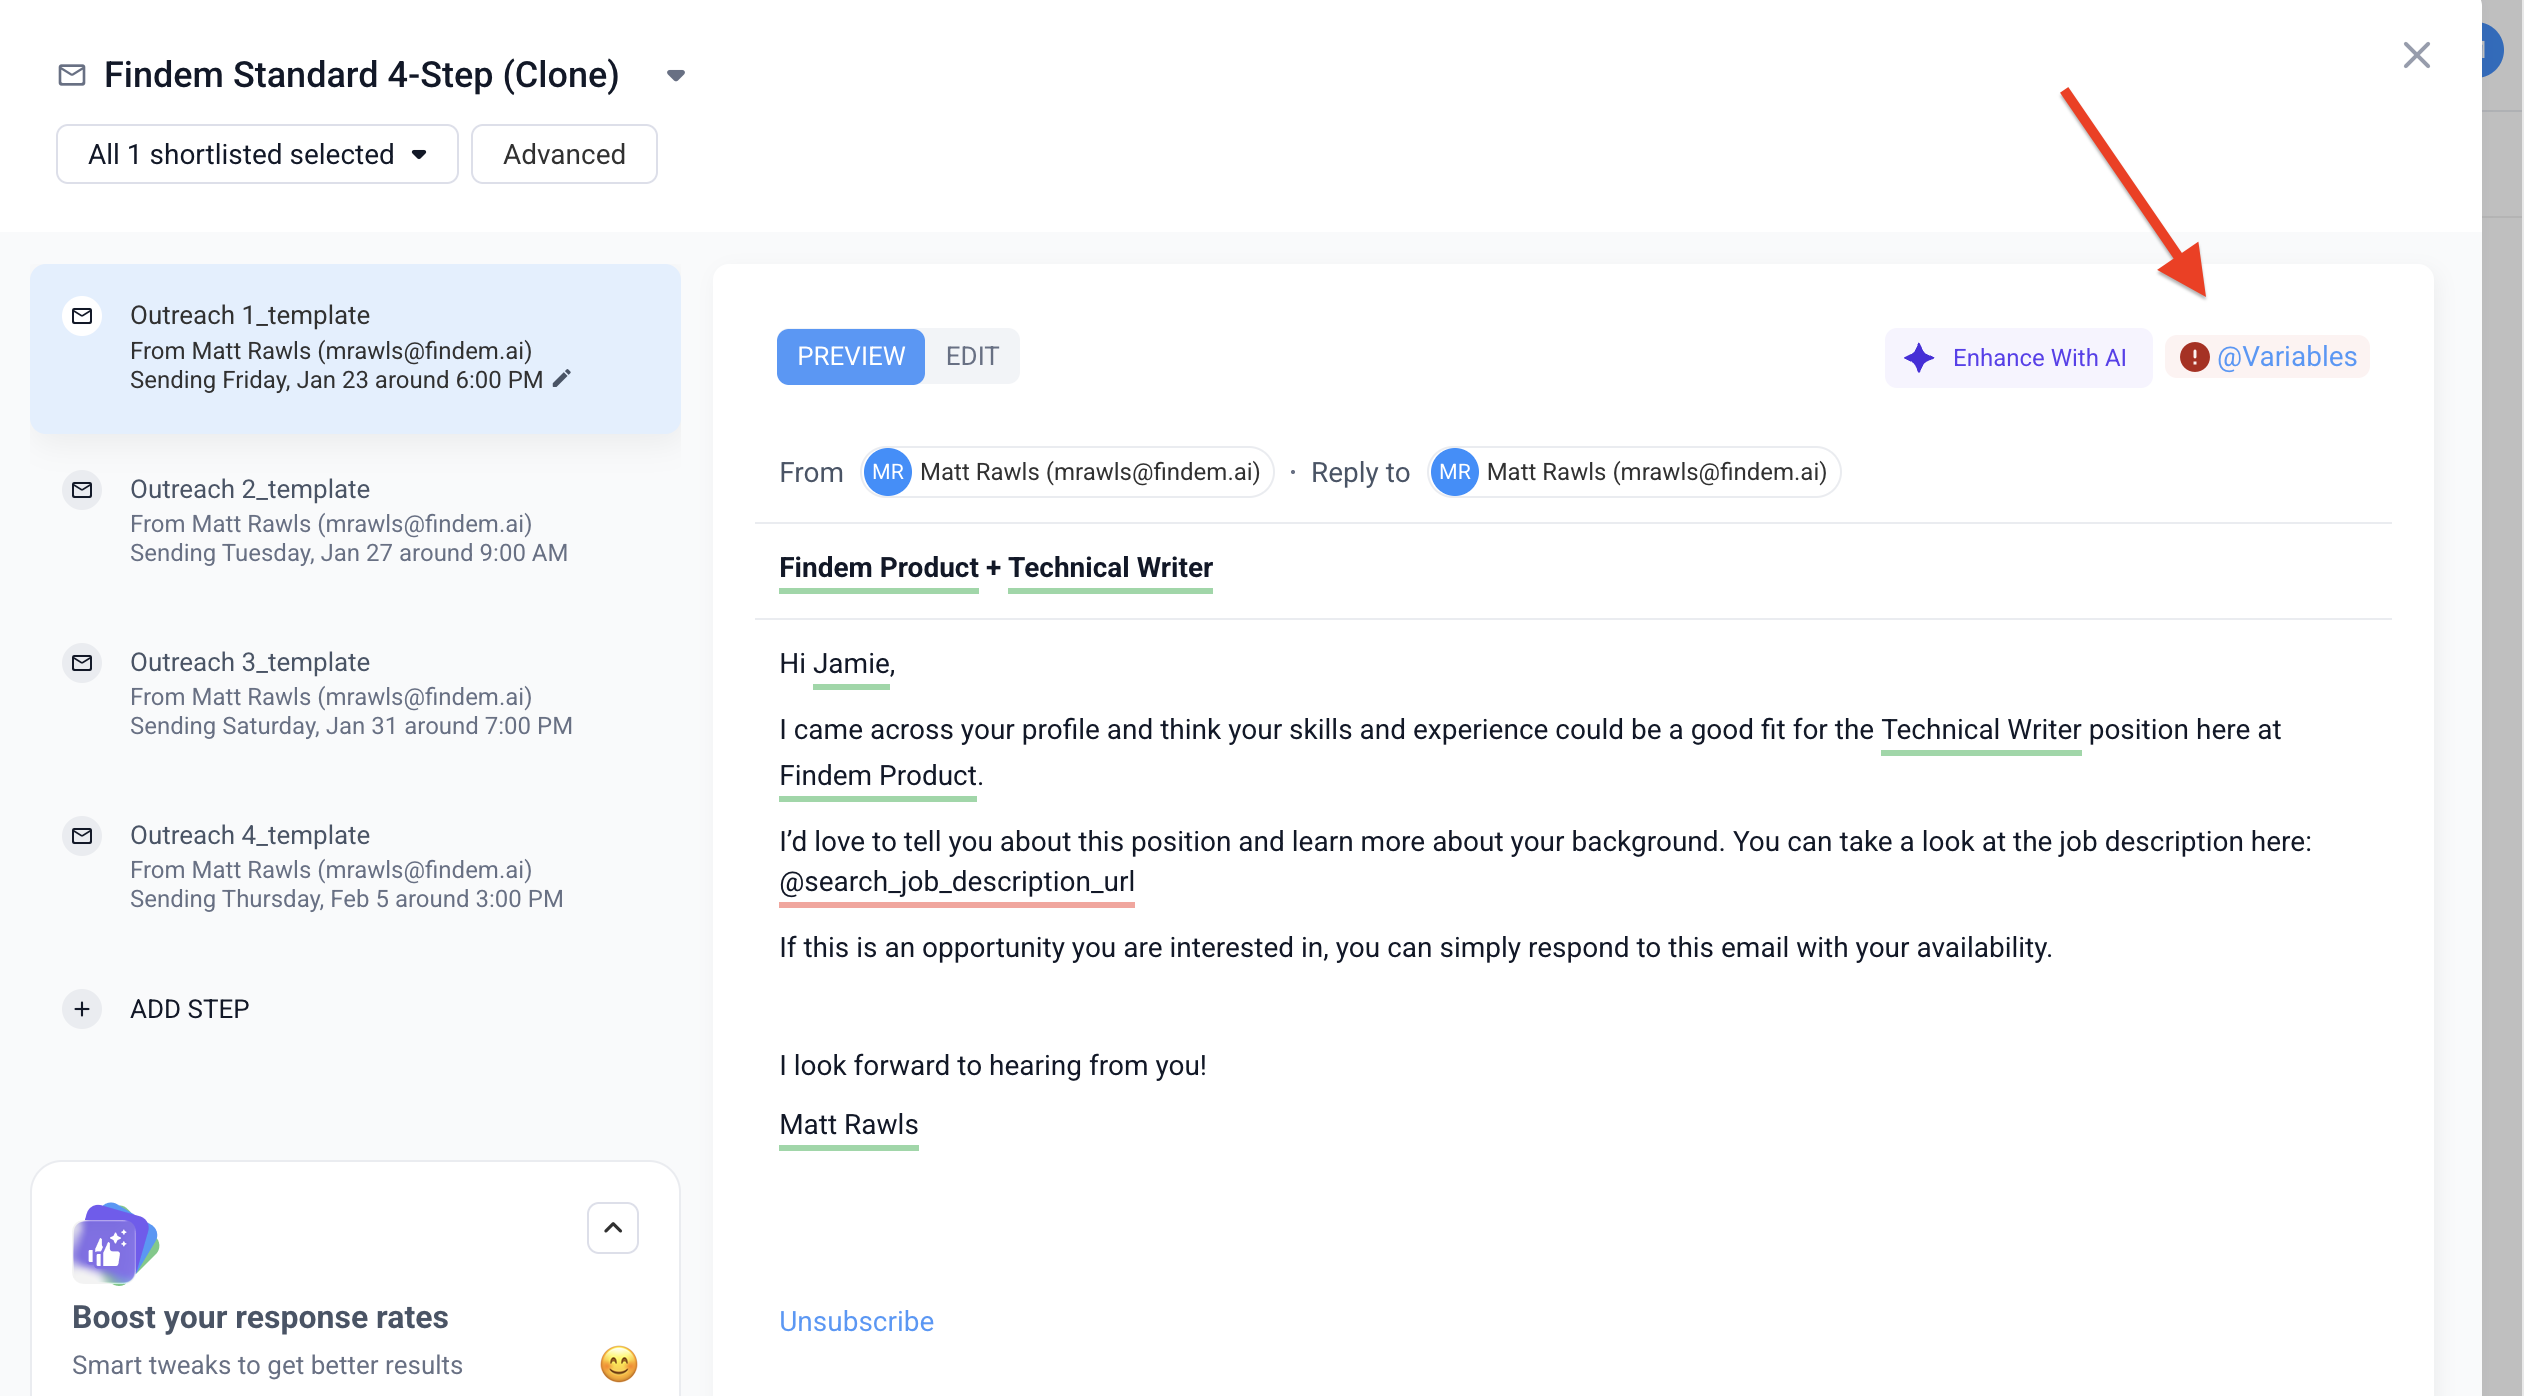Screen dimensions: 2524x1396
Task: Click the subject line Findem Product + Technical Writer
Action: (x=995, y=568)
